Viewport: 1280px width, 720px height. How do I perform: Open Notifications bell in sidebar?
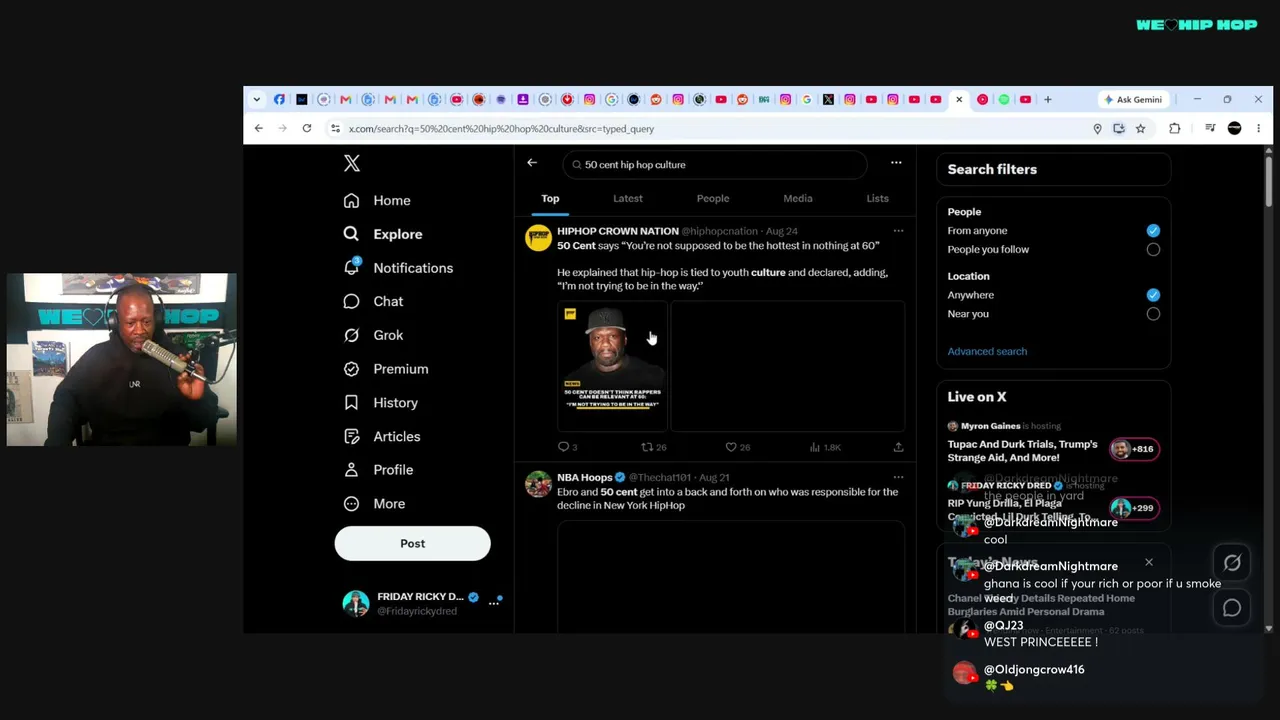tap(398, 268)
